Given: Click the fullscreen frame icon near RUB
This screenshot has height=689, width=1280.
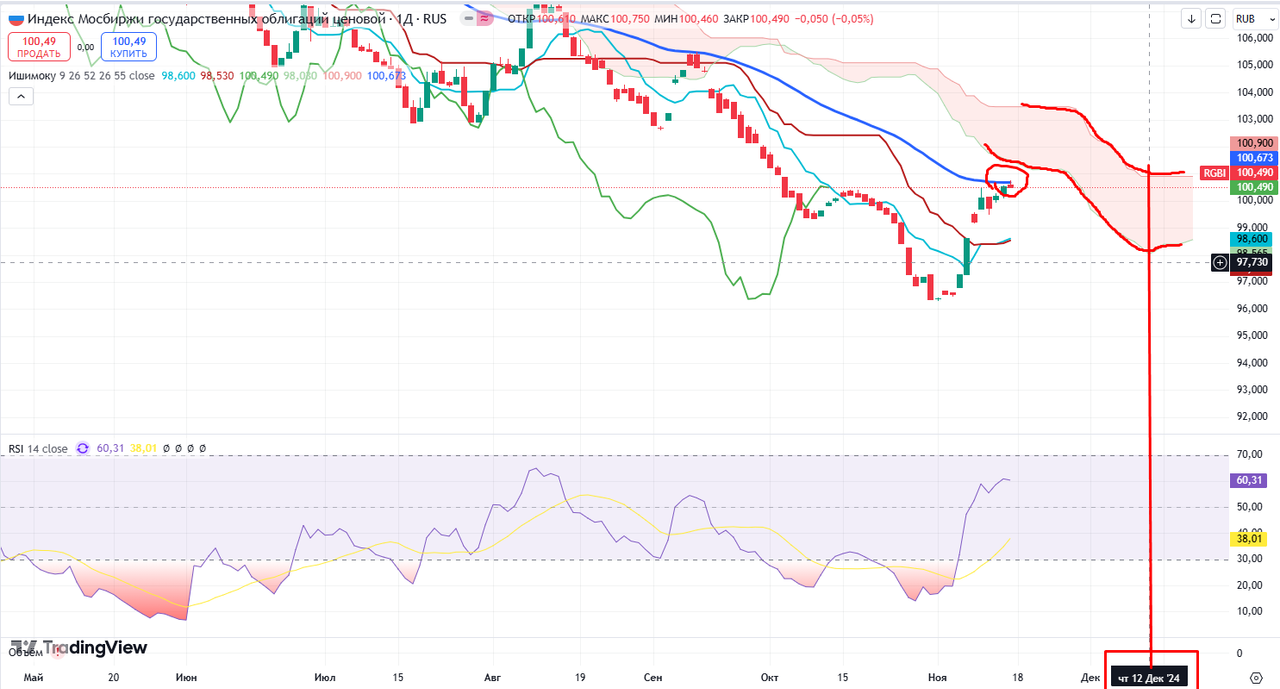Looking at the screenshot, I should point(1216,18).
